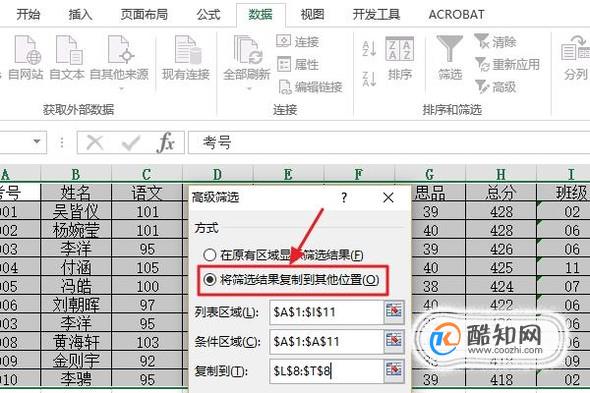Open 现有连接 existing connections icon
Screen dimensions: 590x393
(187, 50)
